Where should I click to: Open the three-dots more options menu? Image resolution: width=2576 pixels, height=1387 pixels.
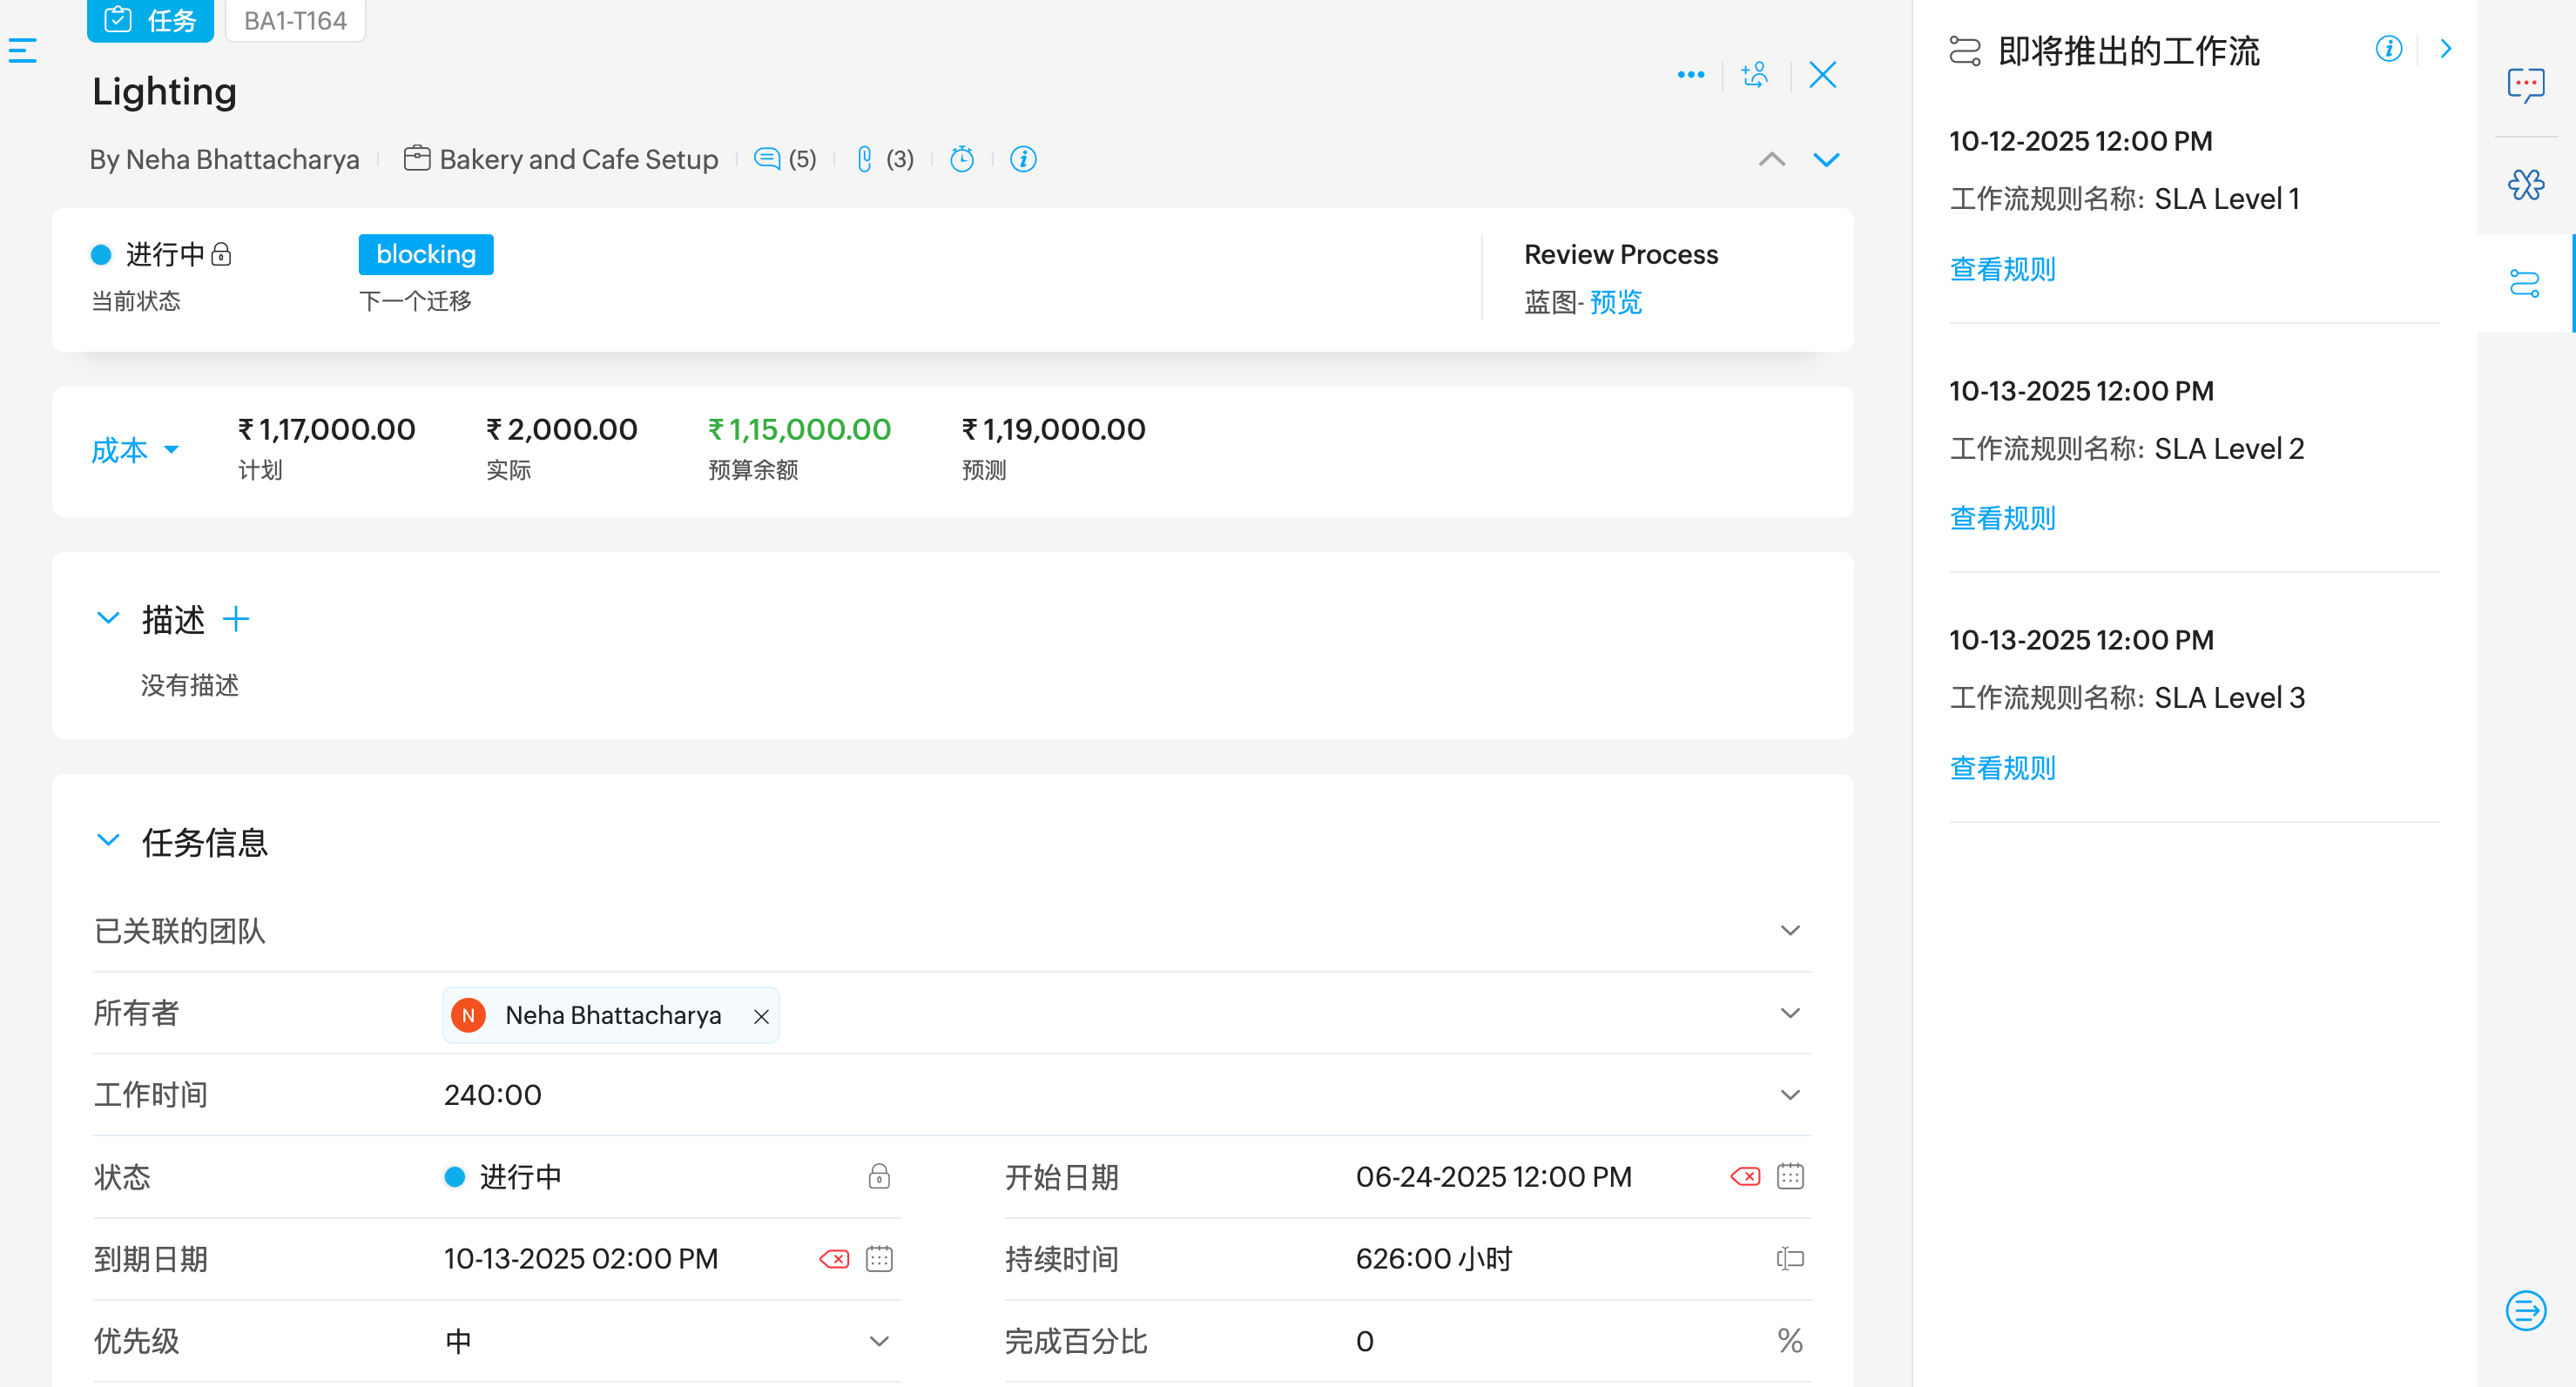[1690, 75]
